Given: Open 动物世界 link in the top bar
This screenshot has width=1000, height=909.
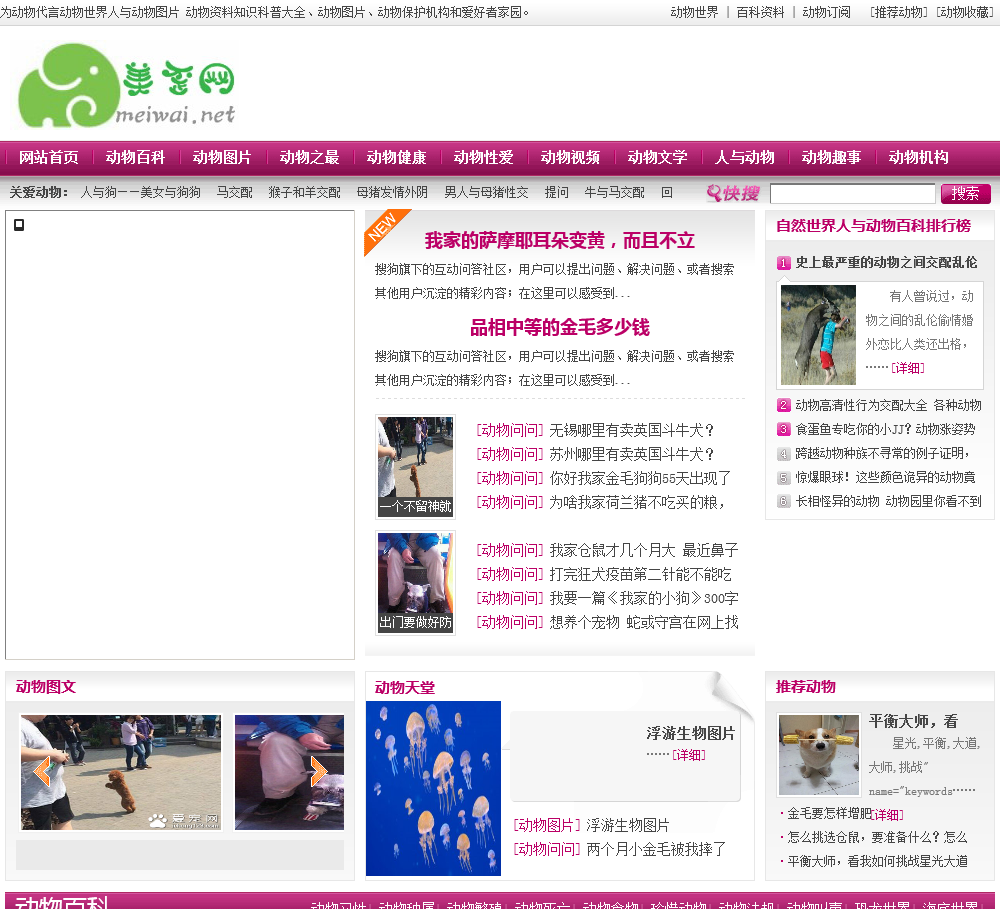Looking at the screenshot, I should (x=694, y=12).
